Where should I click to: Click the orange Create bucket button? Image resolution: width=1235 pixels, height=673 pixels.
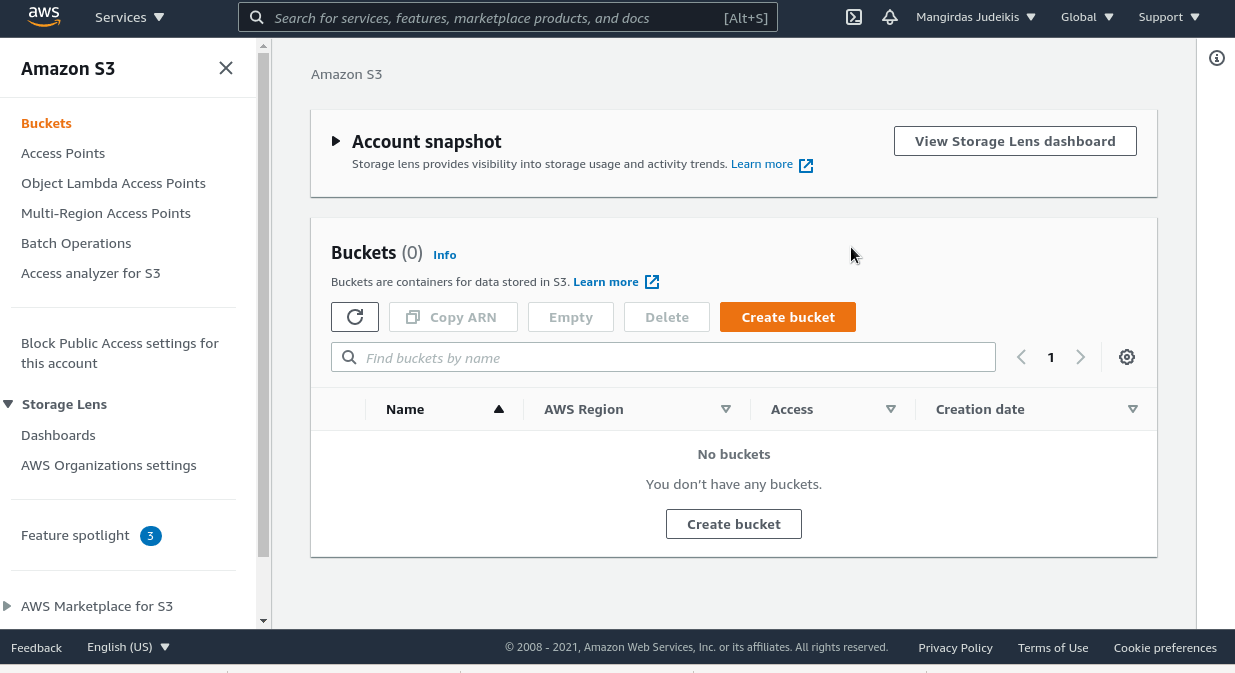[x=787, y=317]
